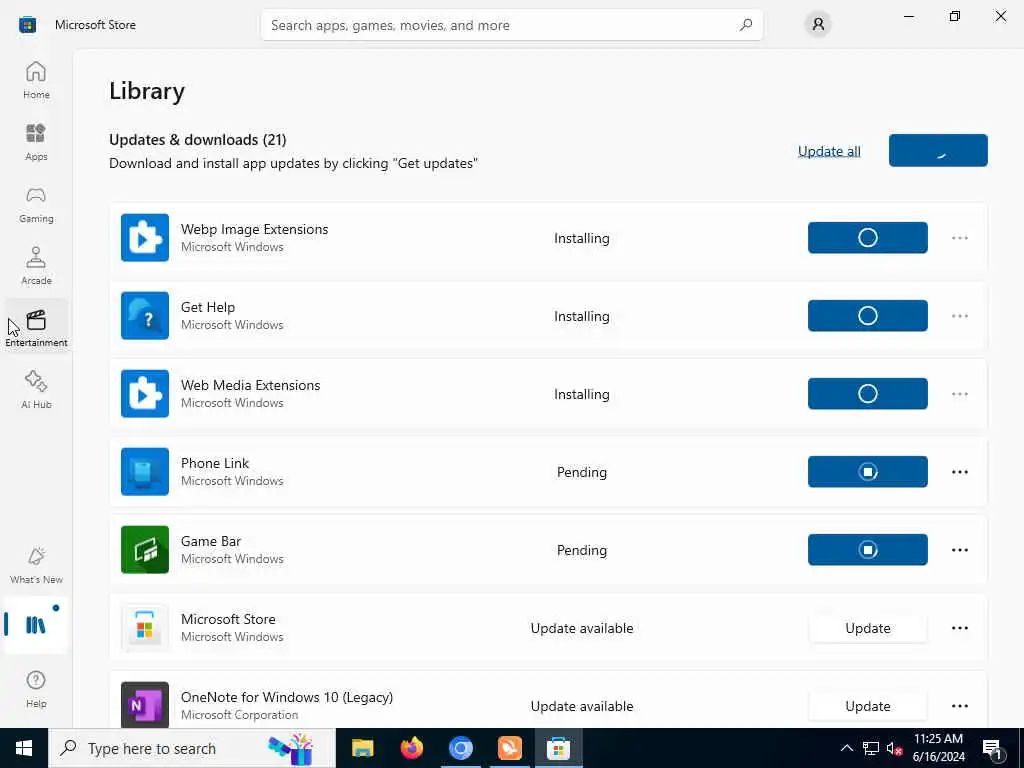This screenshot has height=768, width=1024.
Task: Open What's New in sidebar
Action: point(36,565)
